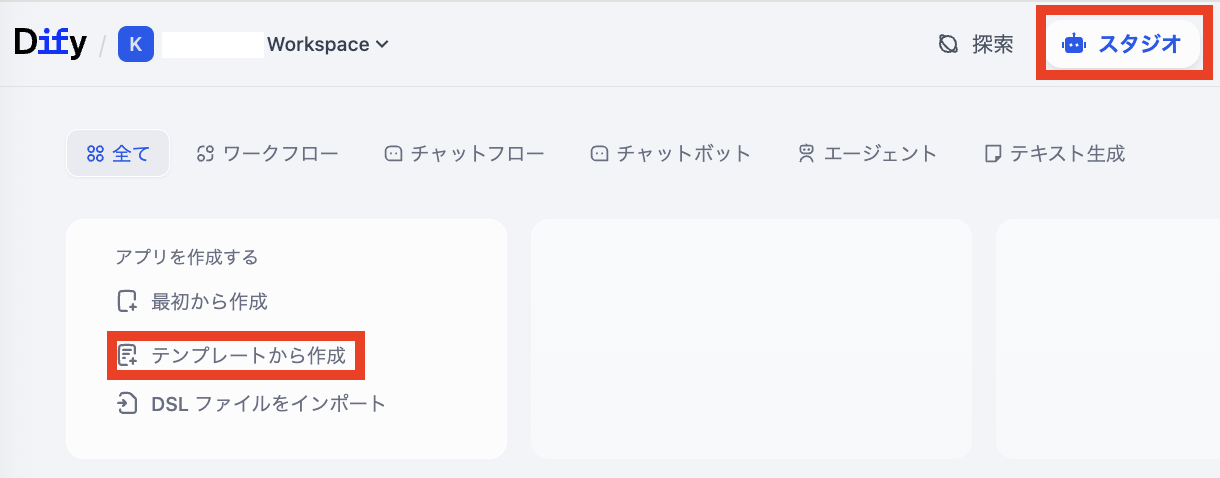This screenshot has height=478, width=1220.
Task: Click the workflow icon next to ワークフロー
Action: 206,154
